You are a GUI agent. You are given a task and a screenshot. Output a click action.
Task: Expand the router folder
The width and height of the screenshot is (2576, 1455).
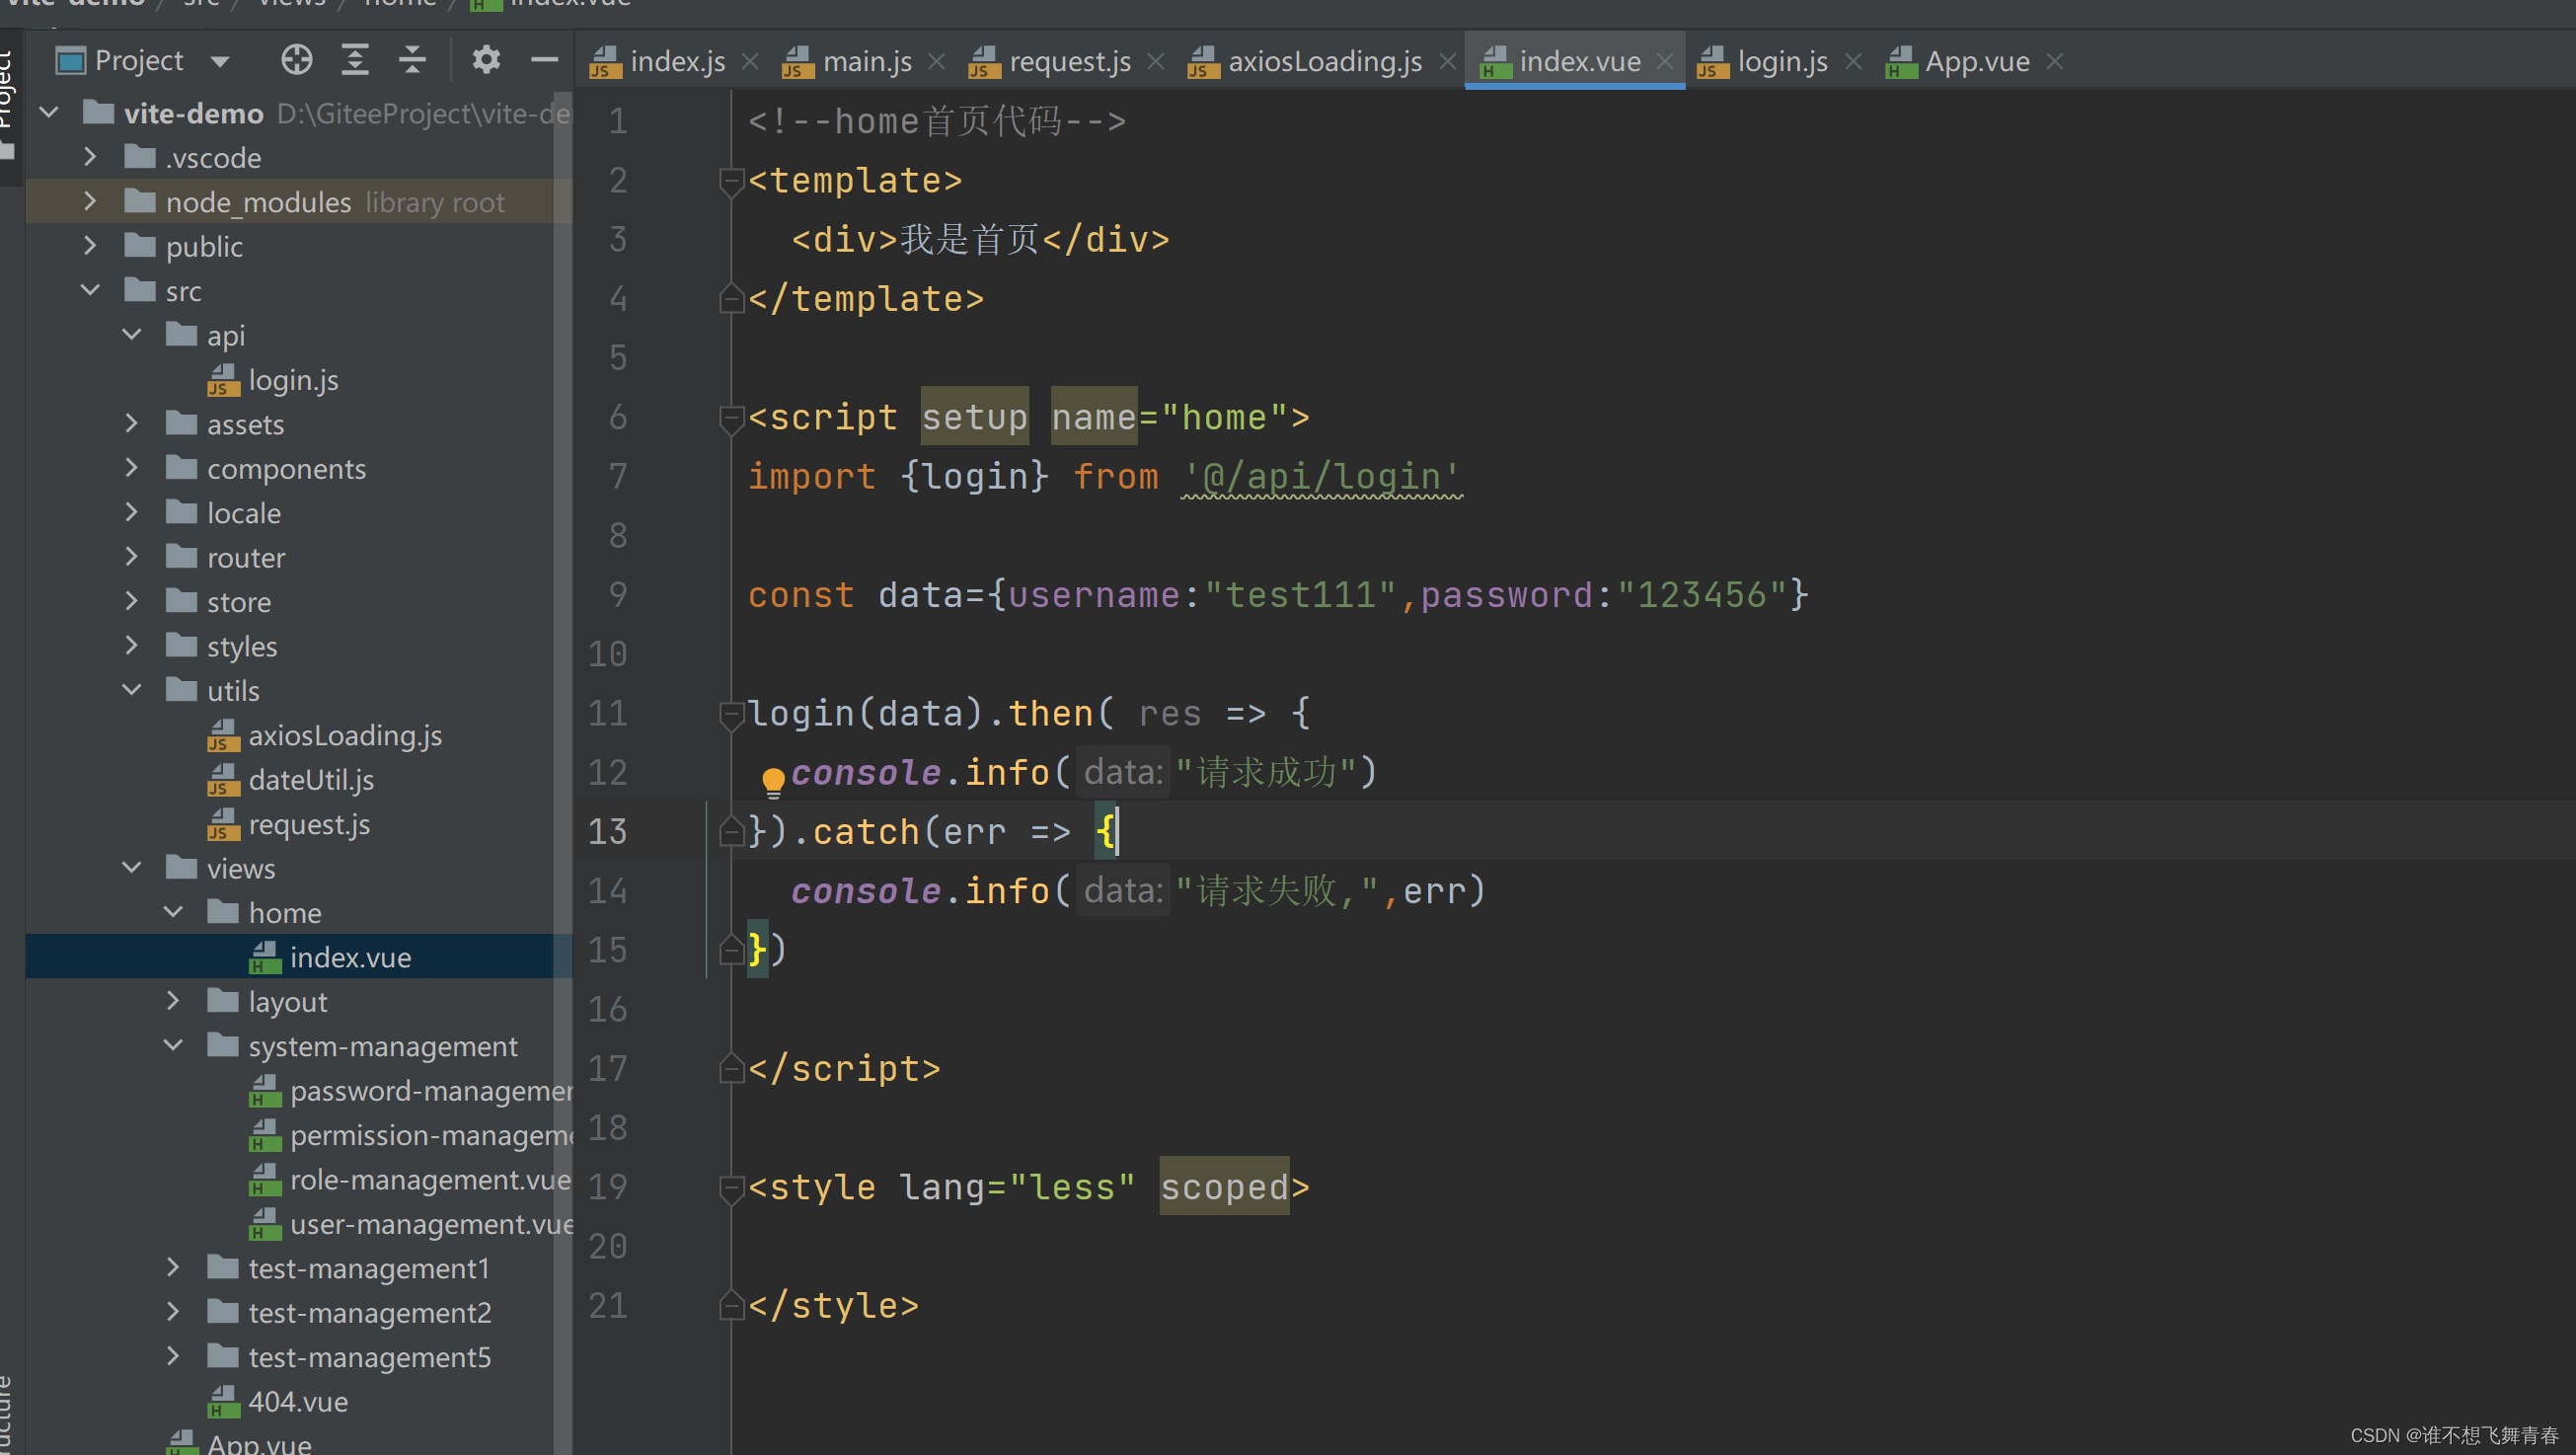(131, 557)
